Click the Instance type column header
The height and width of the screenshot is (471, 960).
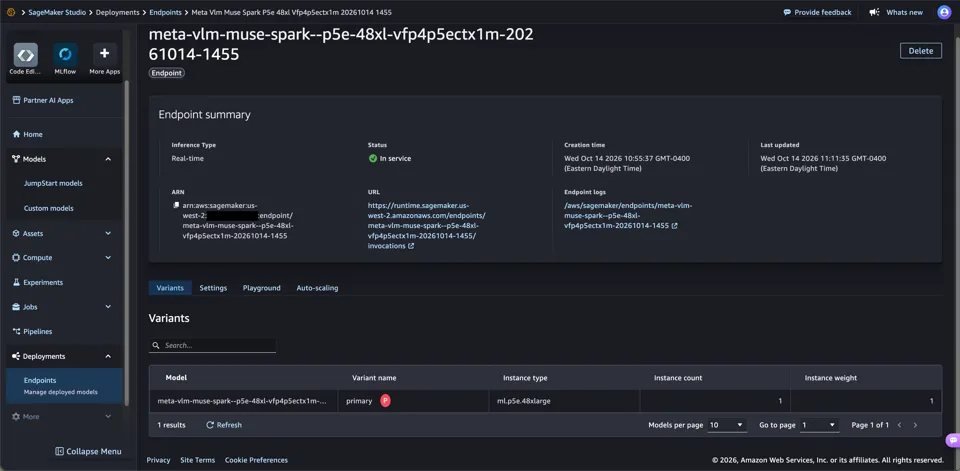click(525, 378)
